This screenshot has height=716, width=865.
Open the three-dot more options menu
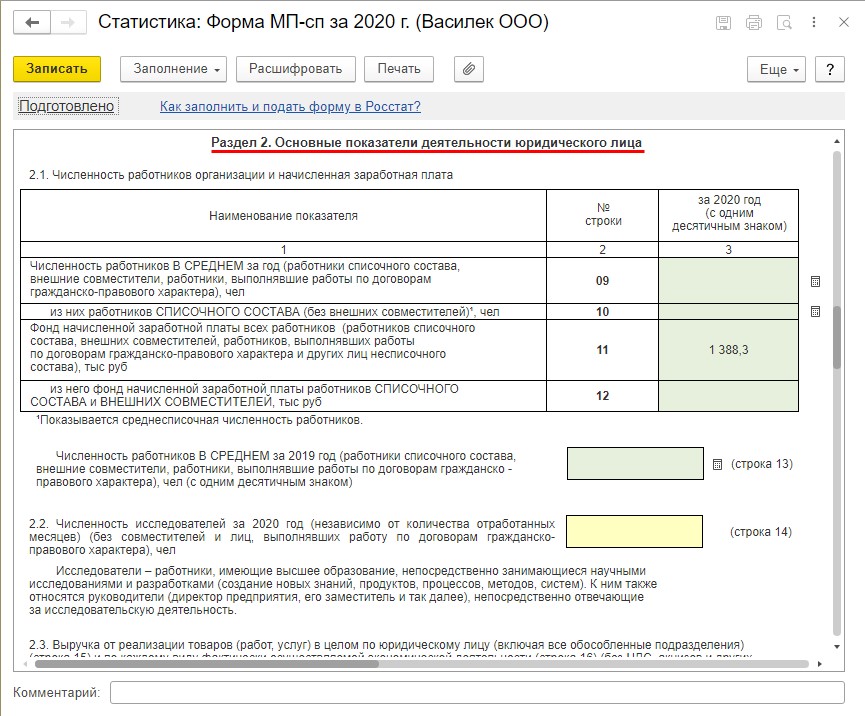pos(814,23)
